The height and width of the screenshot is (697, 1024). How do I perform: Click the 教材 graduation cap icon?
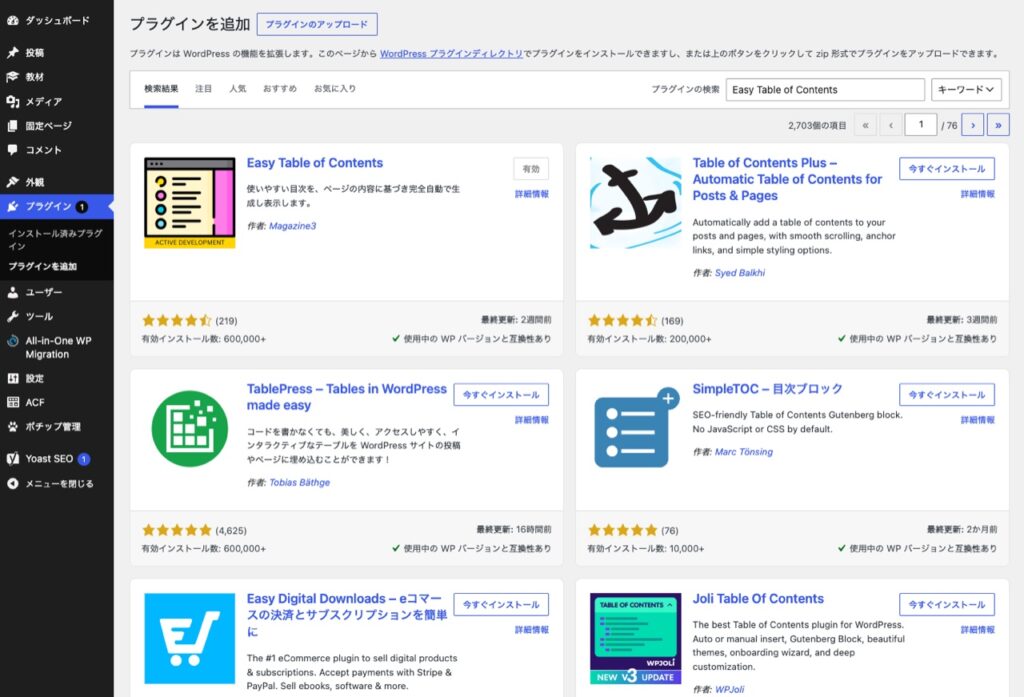[x=12, y=76]
